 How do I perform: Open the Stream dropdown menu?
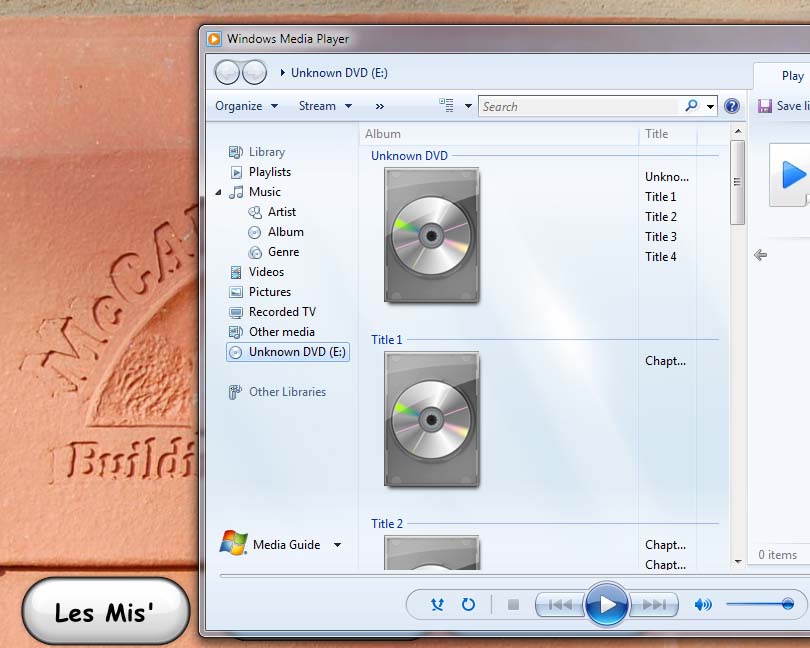click(x=325, y=106)
